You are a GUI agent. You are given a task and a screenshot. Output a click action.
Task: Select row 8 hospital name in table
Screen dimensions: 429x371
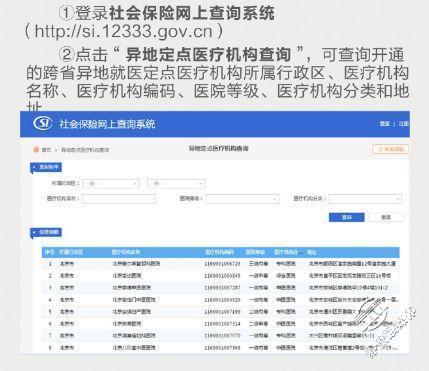134,348
